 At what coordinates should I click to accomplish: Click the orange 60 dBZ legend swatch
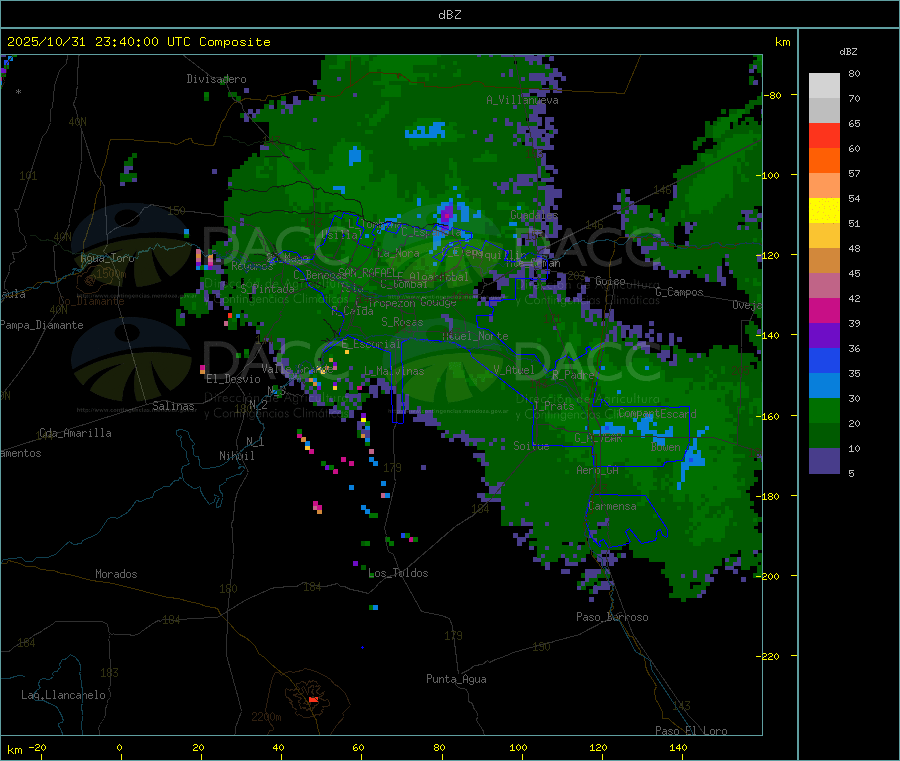tap(824, 161)
